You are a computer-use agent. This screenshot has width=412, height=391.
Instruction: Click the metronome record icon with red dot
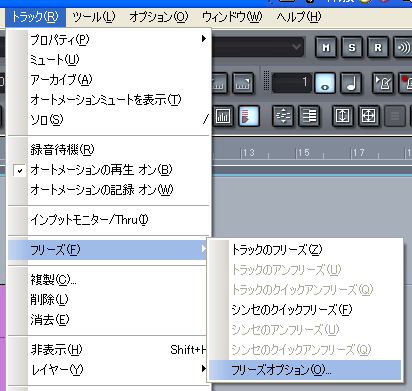click(x=406, y=83)
